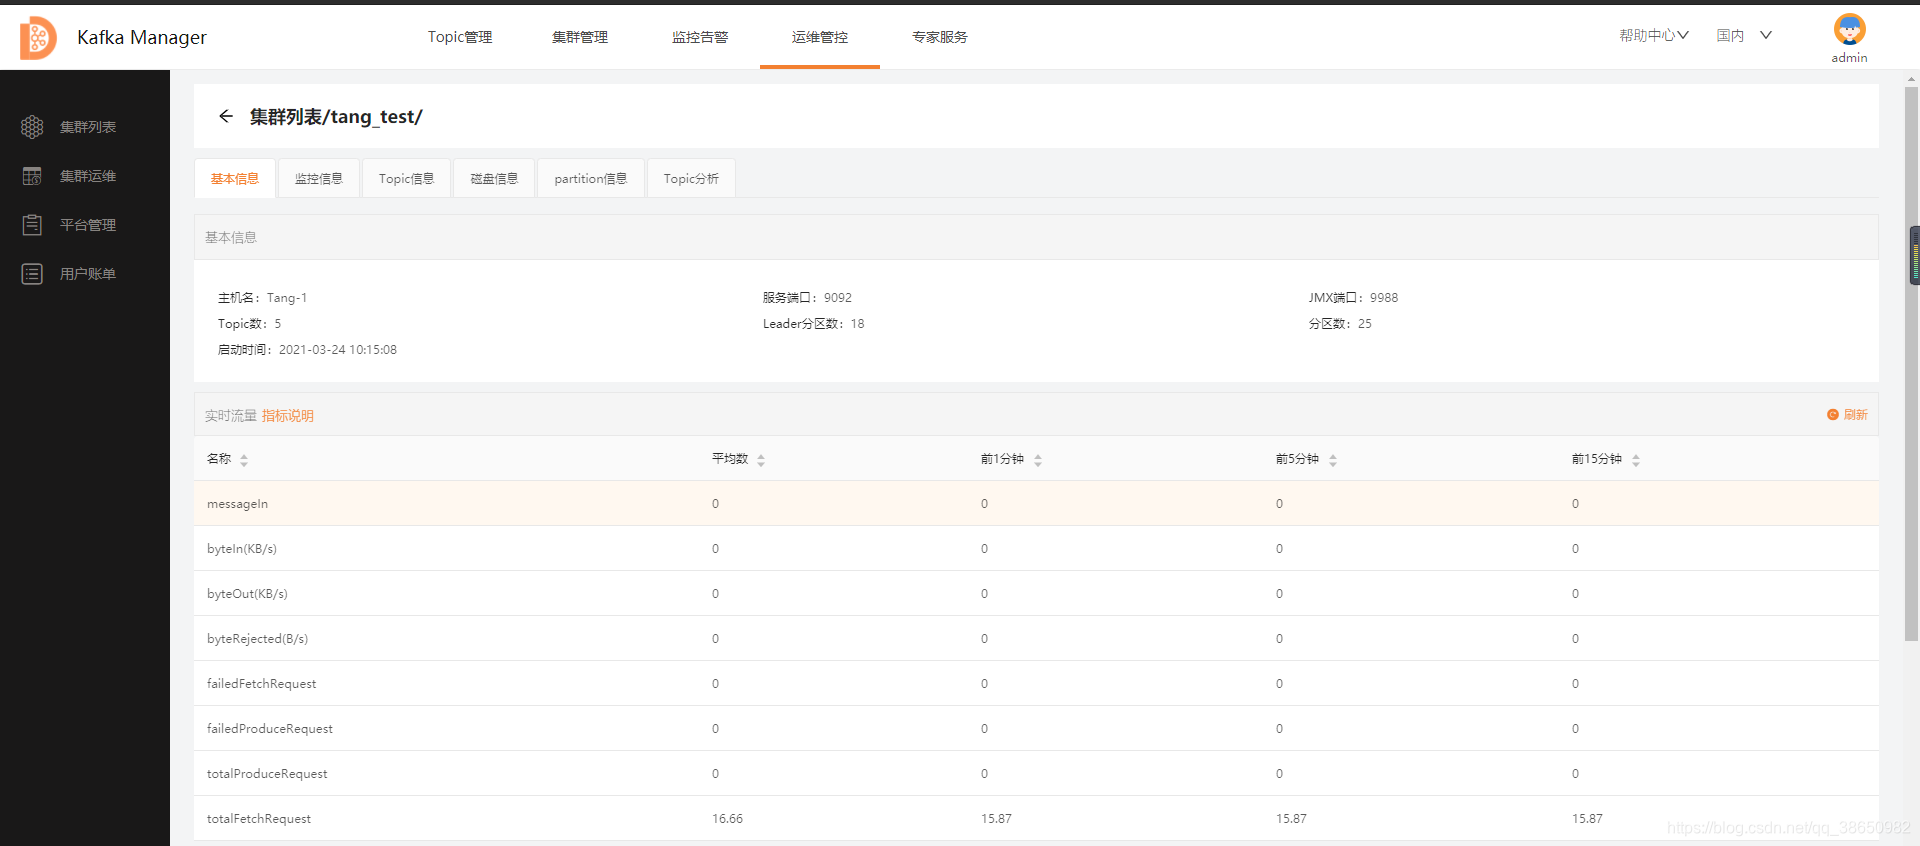Click the 16.66 average value
Viewport: 1920px width, 846px height.
click(x=727, y=819)
